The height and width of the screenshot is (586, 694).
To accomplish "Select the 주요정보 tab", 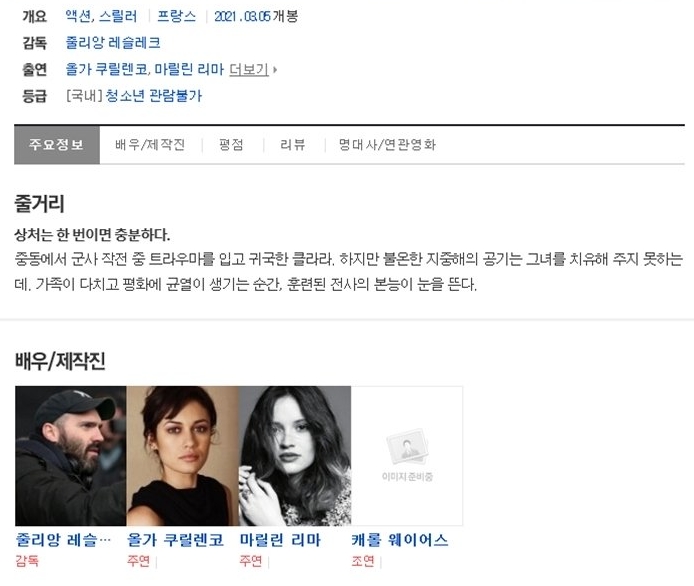I will (57, 145).
